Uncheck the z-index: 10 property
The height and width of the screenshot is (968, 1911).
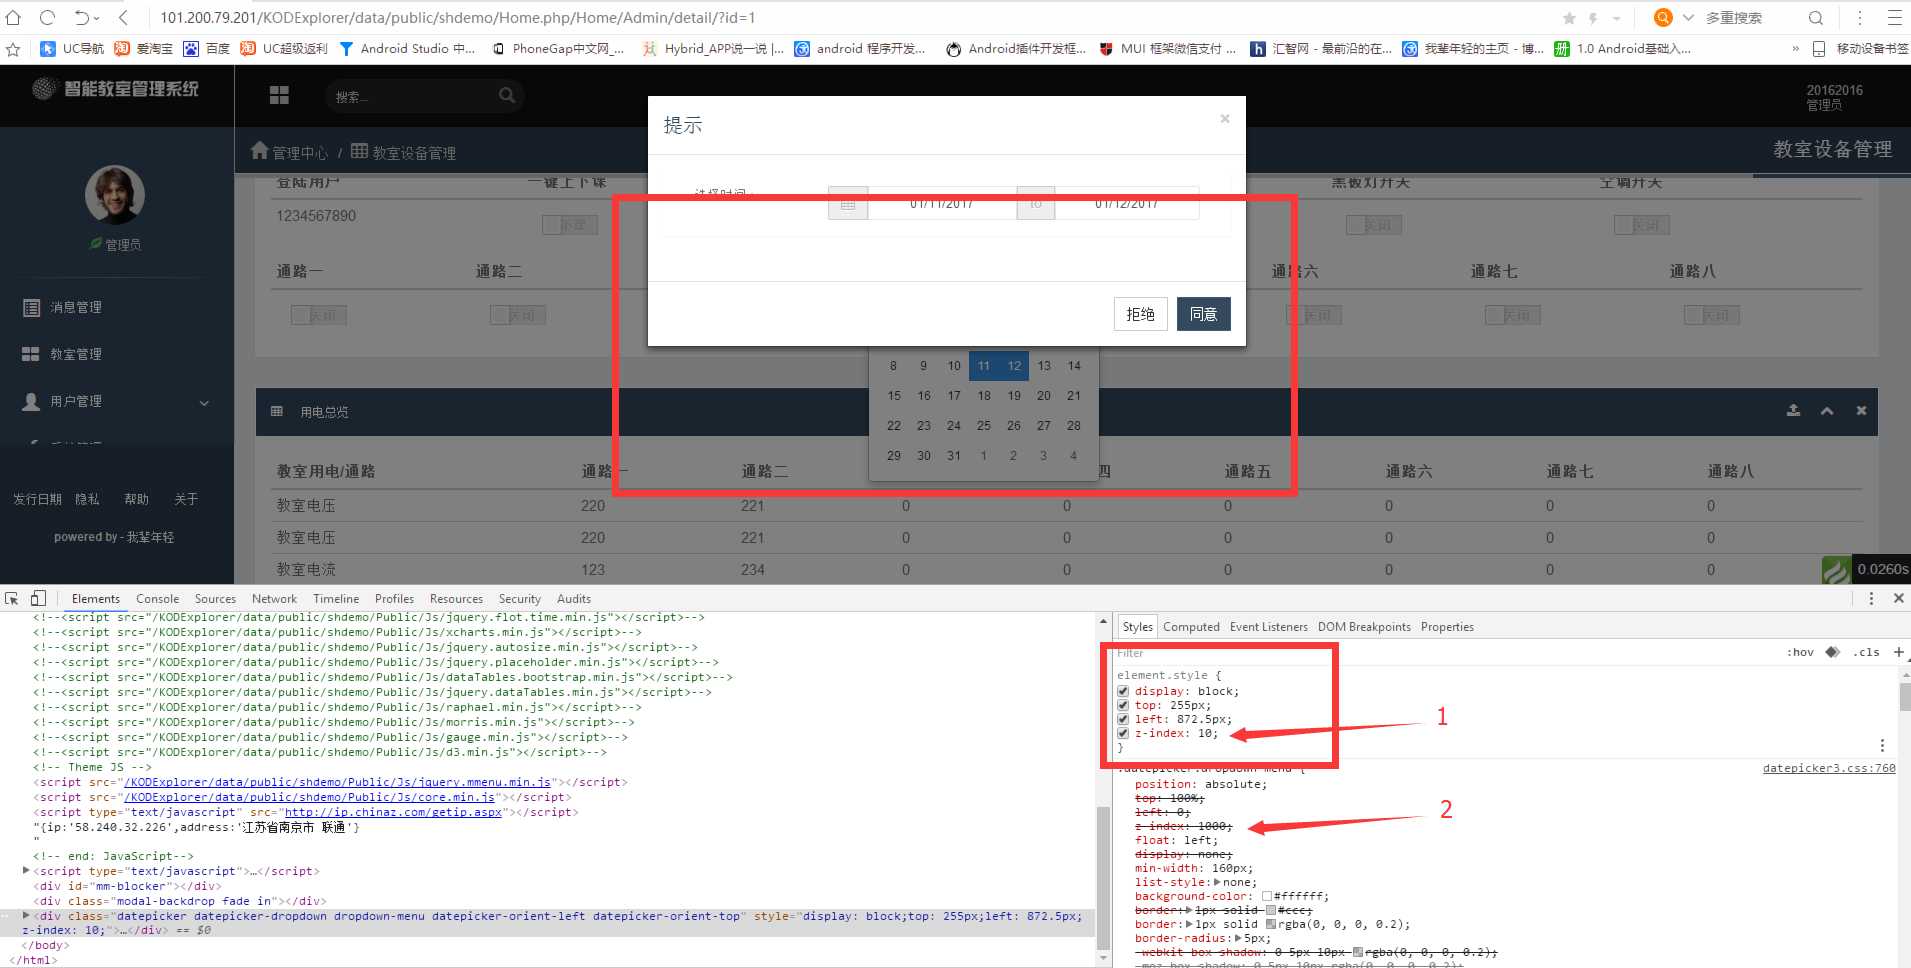pyautogui.click(x=1123, y=733)
